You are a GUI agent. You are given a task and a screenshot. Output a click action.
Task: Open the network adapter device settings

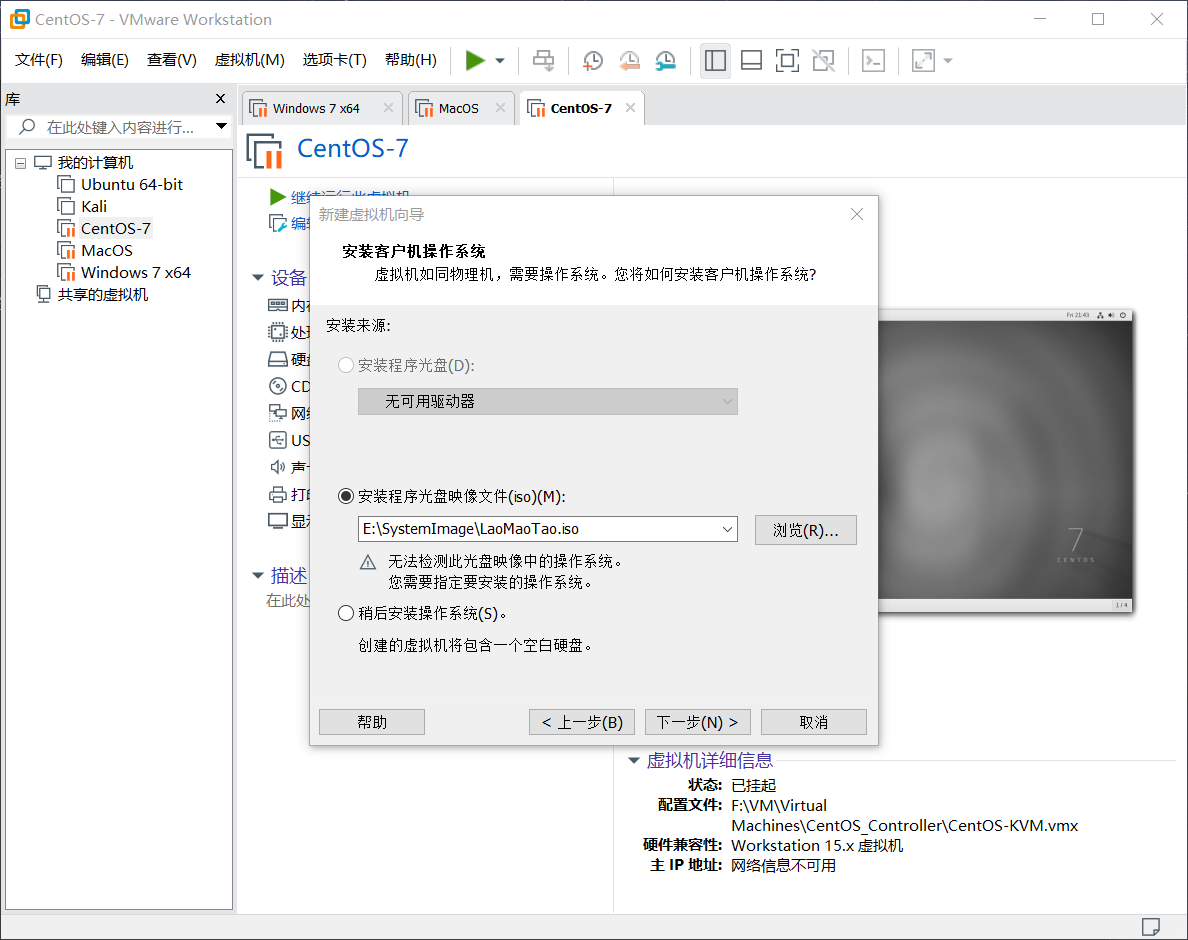point(285,413)
